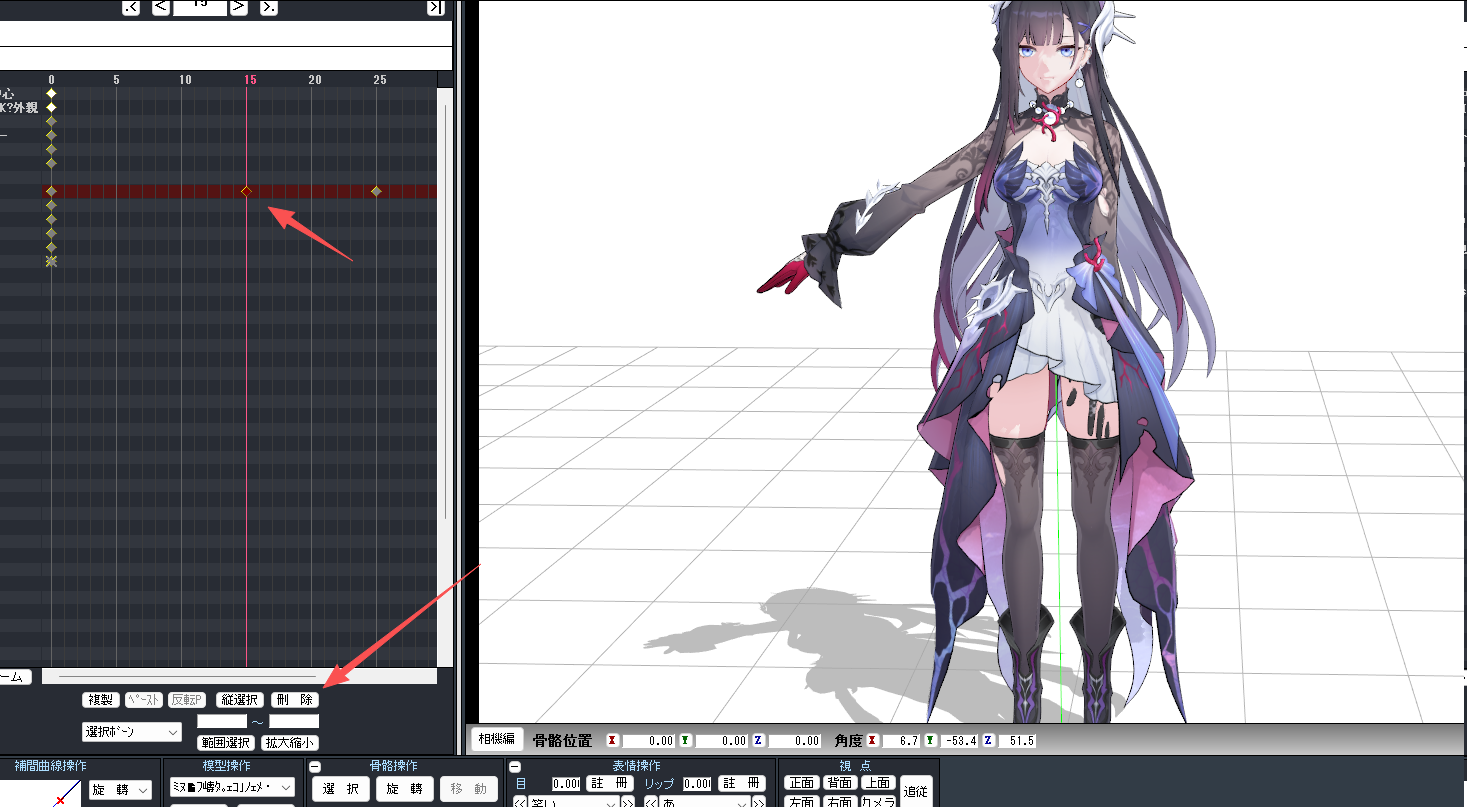This screenshot has height=807, width=1467.
Task: Click the 移動 bone move button
Action: tap(469, 789)
